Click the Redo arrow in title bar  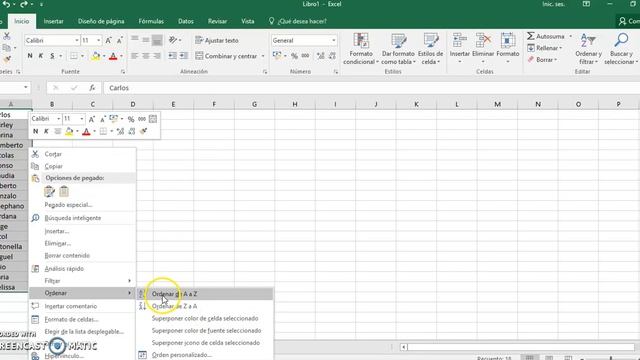tap(24, 4)
